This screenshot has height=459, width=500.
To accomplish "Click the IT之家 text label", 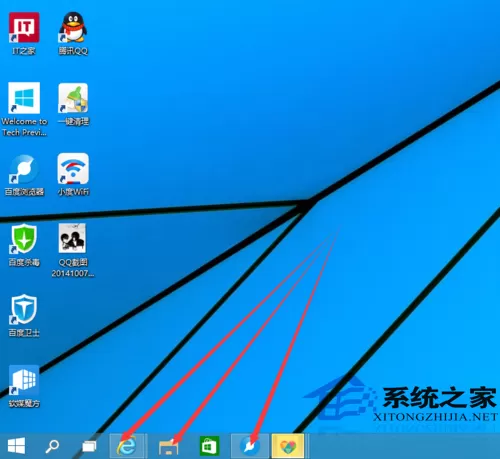I will (24, 51).
